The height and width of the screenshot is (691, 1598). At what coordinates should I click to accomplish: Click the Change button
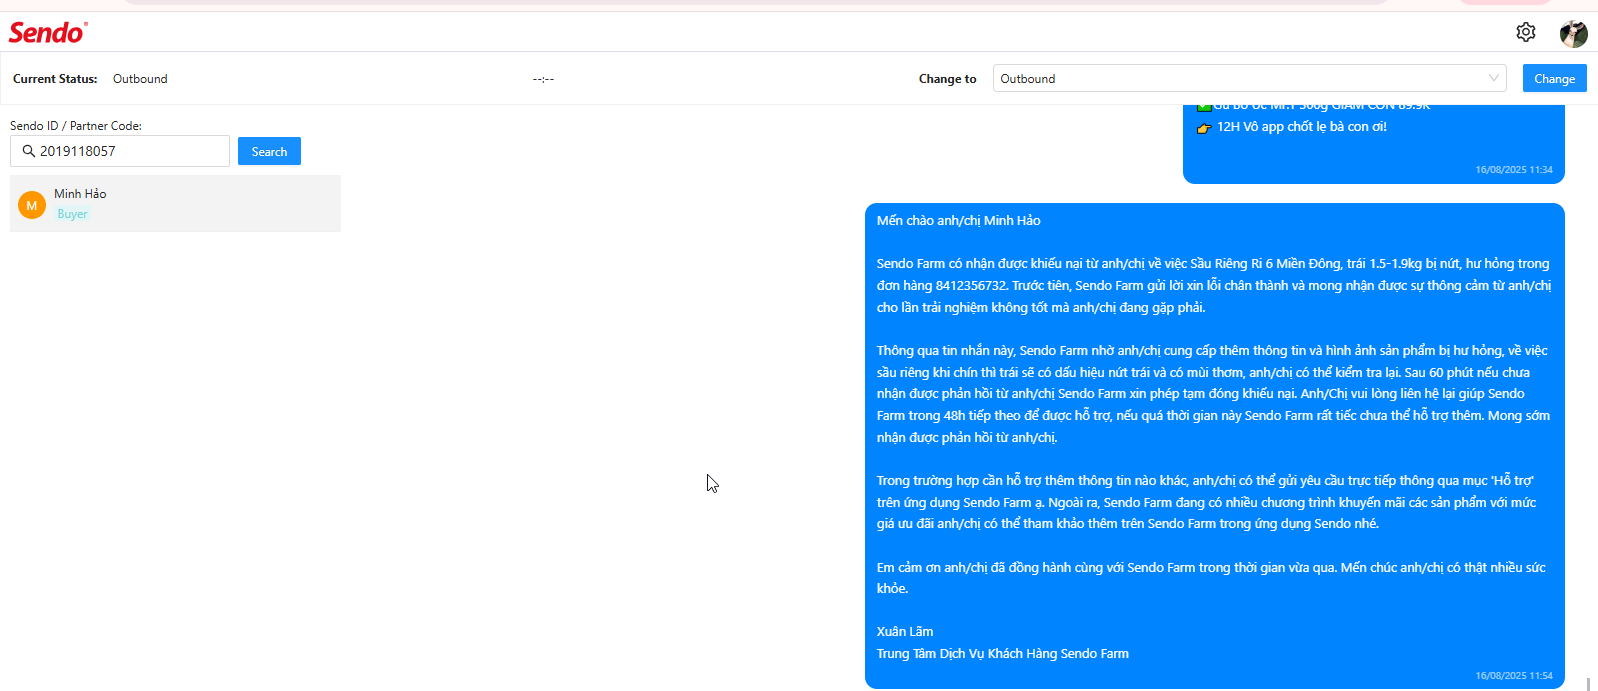pyautogui.click(x=1554, y=78)
